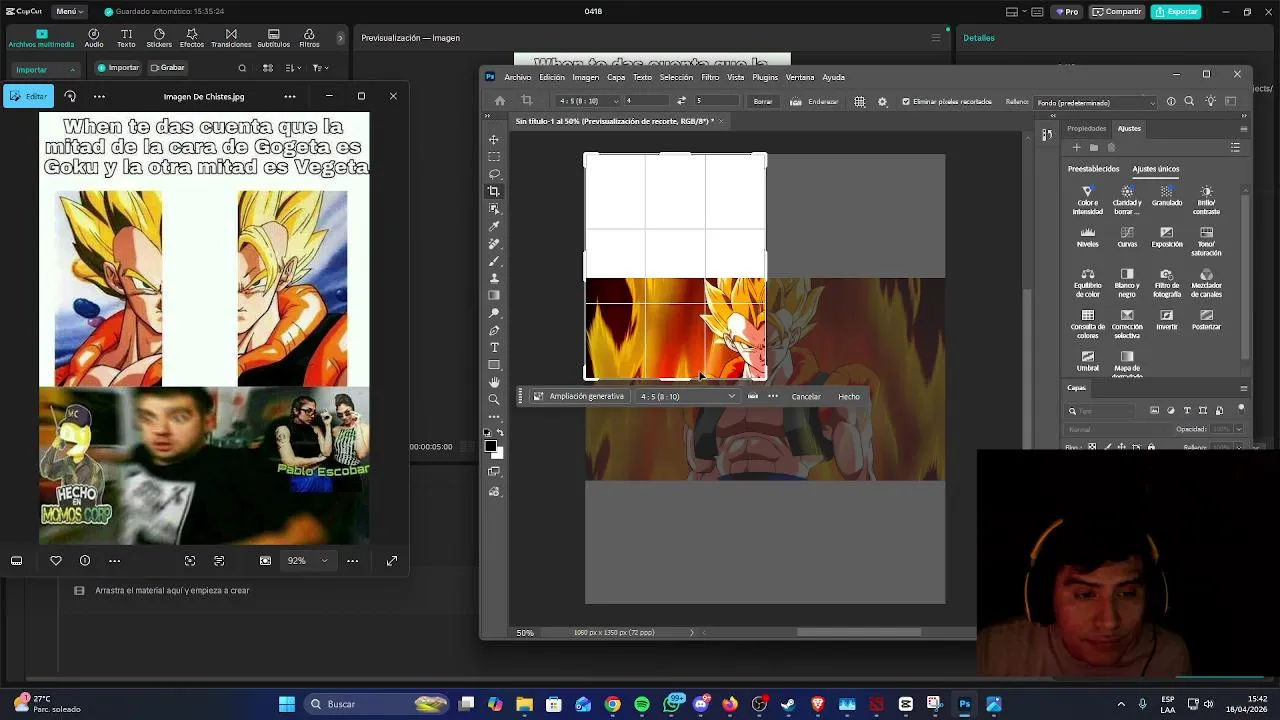
Task: Click Exportar in CapCut
Action: click(1176, 11)
